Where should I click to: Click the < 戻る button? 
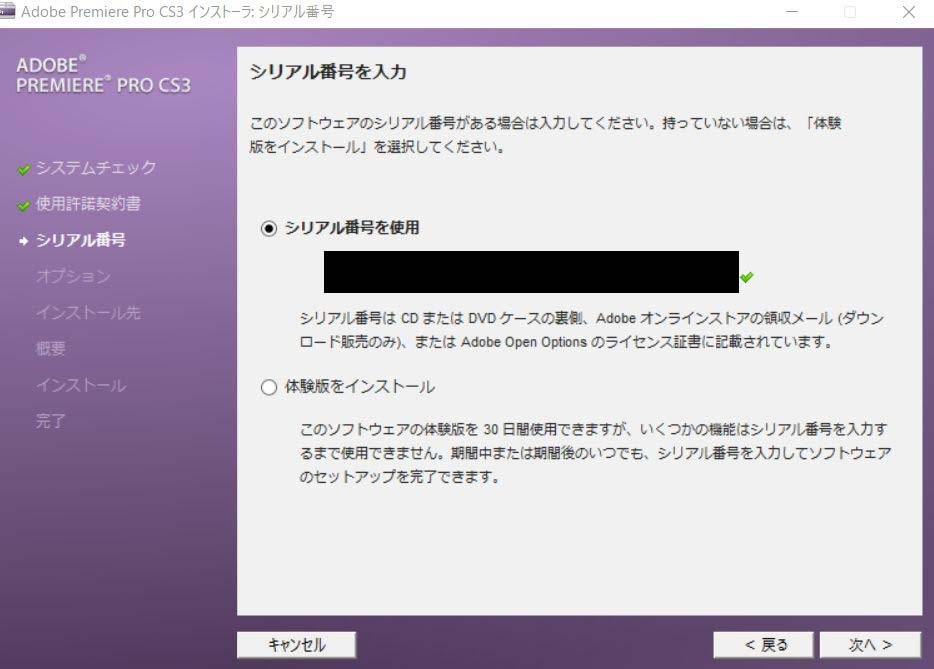pyautogui.click(x=763, y=645)
